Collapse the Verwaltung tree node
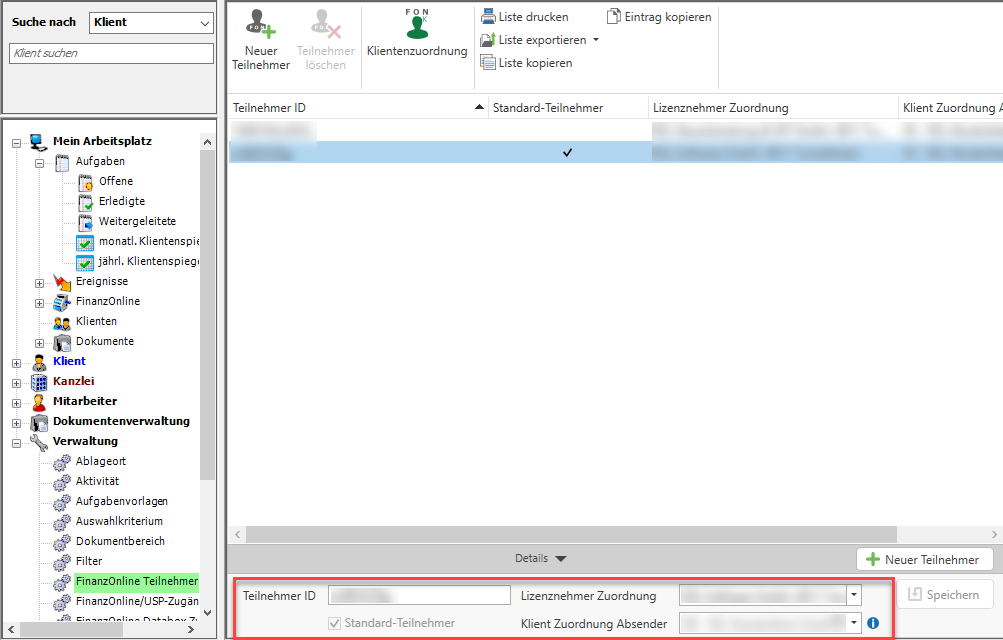This screenshot has height=640, width=1003. 16,442
